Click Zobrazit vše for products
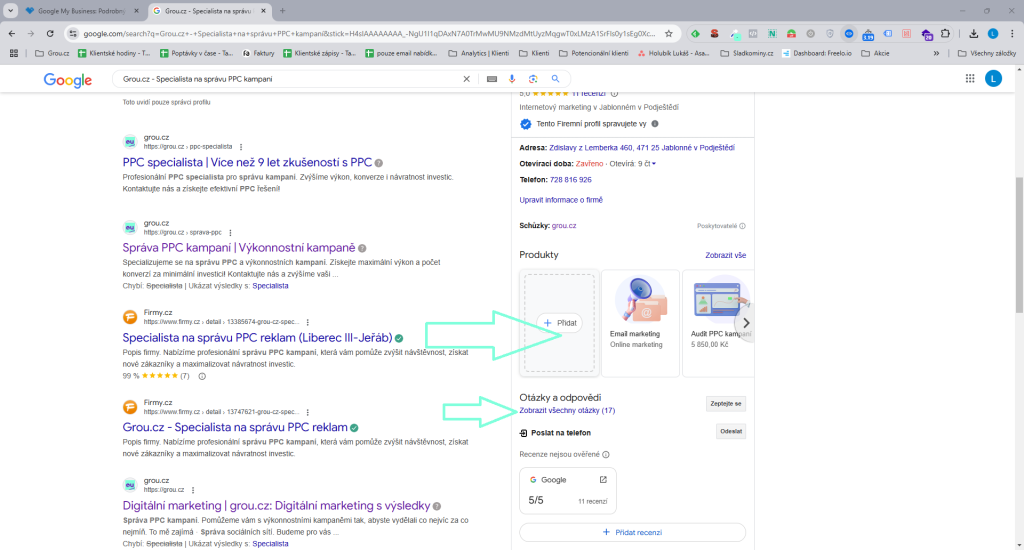This screenshot has height=550, width=1024. (x=725, y=255)
